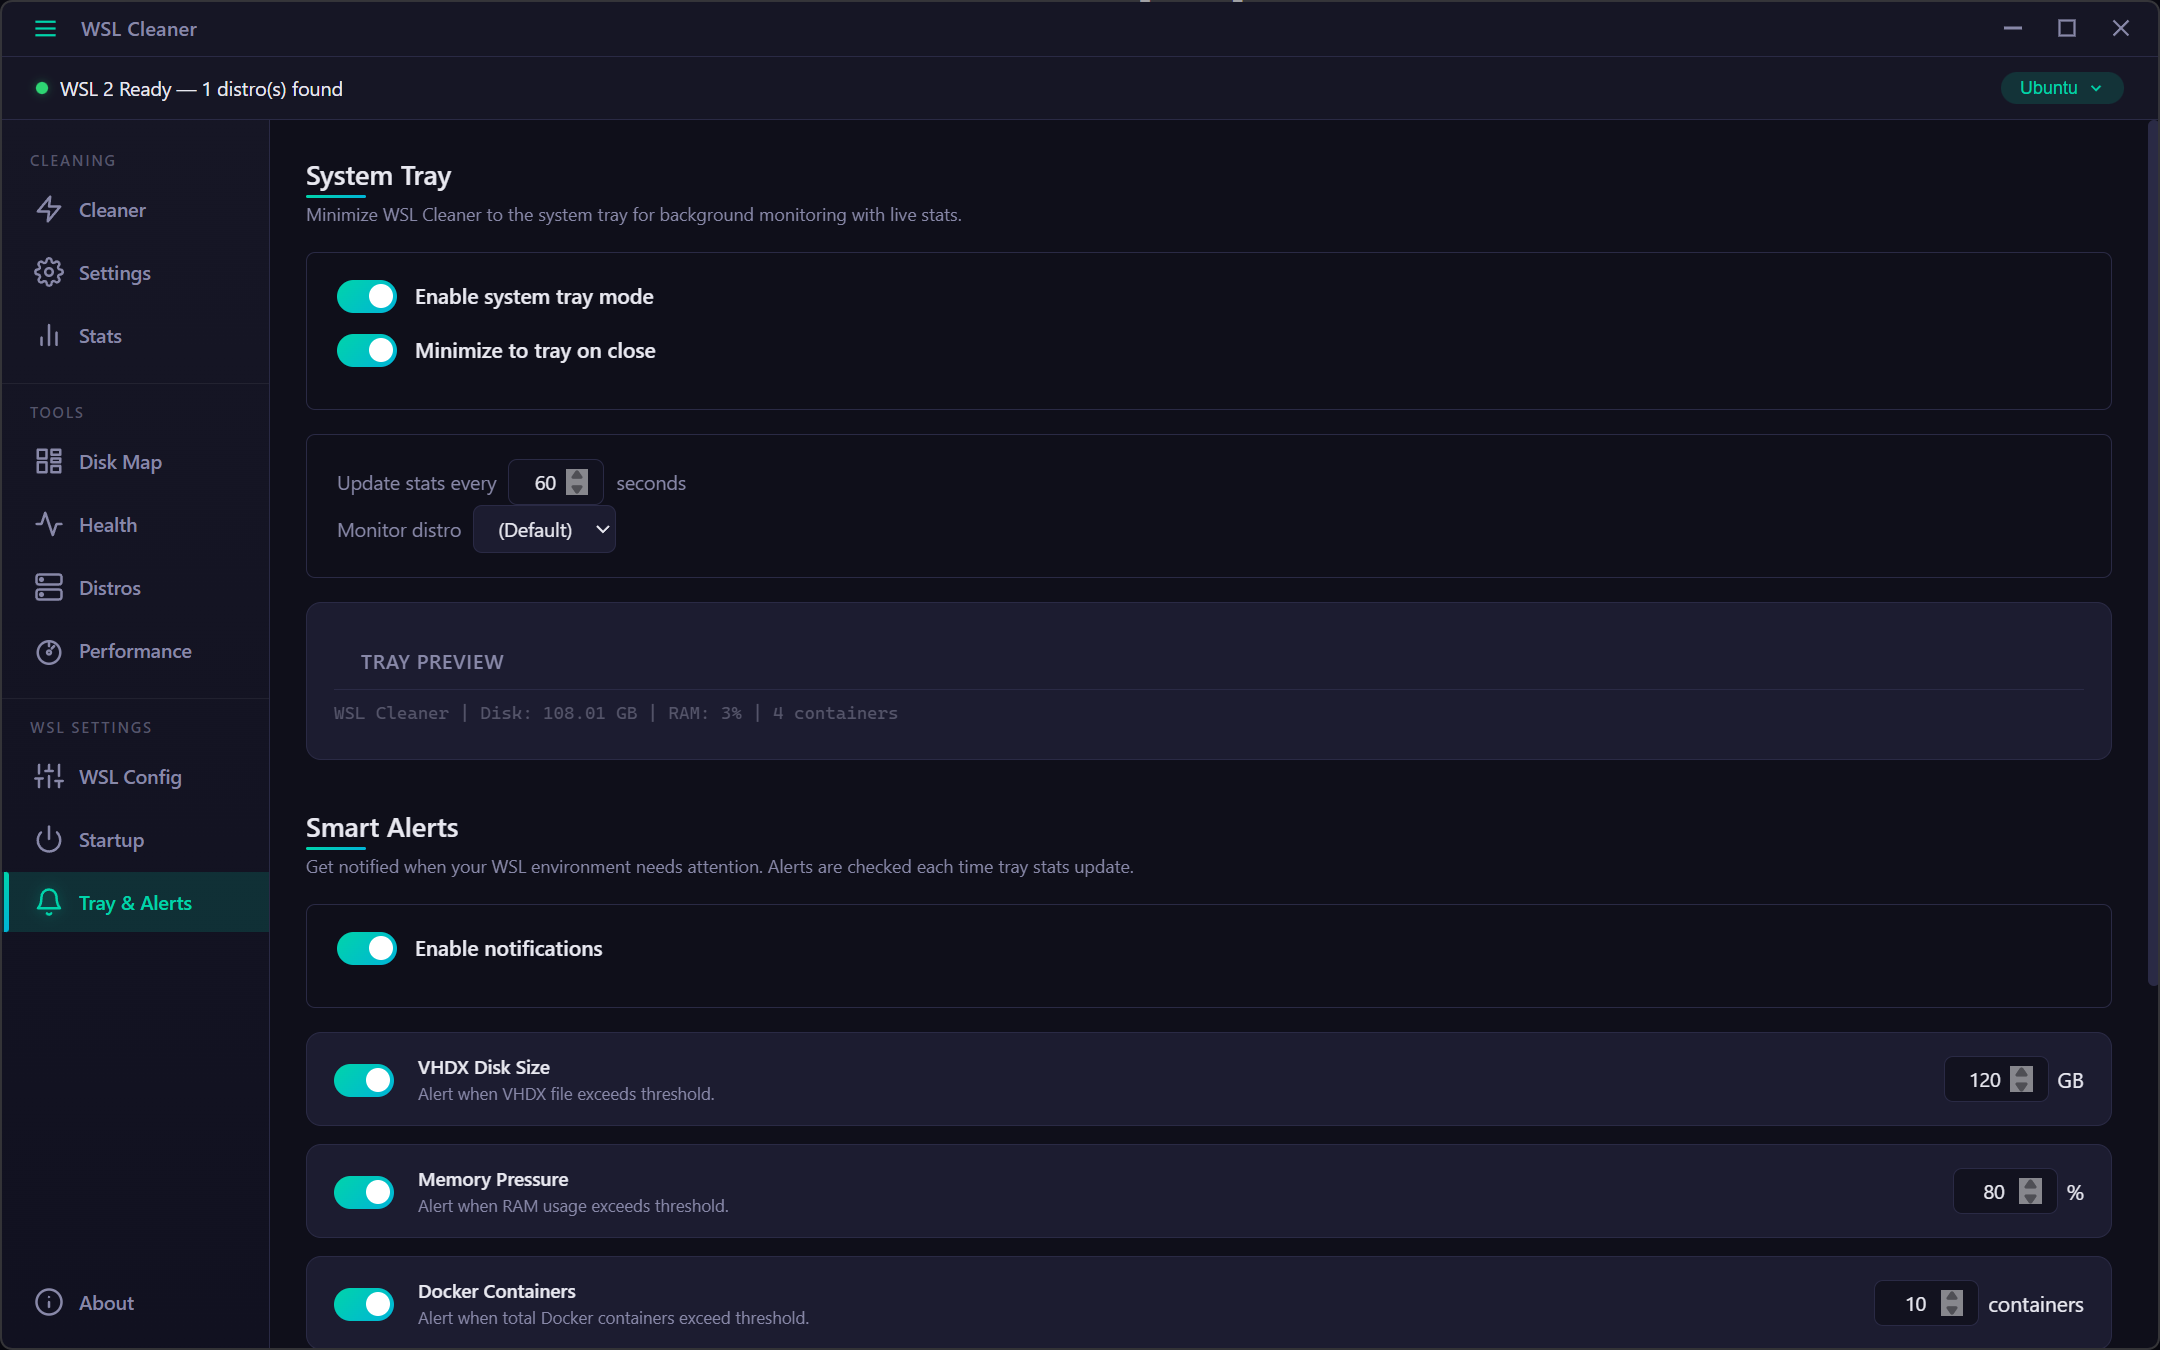
Task: Turn off Enable notifications switch
Action: coord(367,949)
